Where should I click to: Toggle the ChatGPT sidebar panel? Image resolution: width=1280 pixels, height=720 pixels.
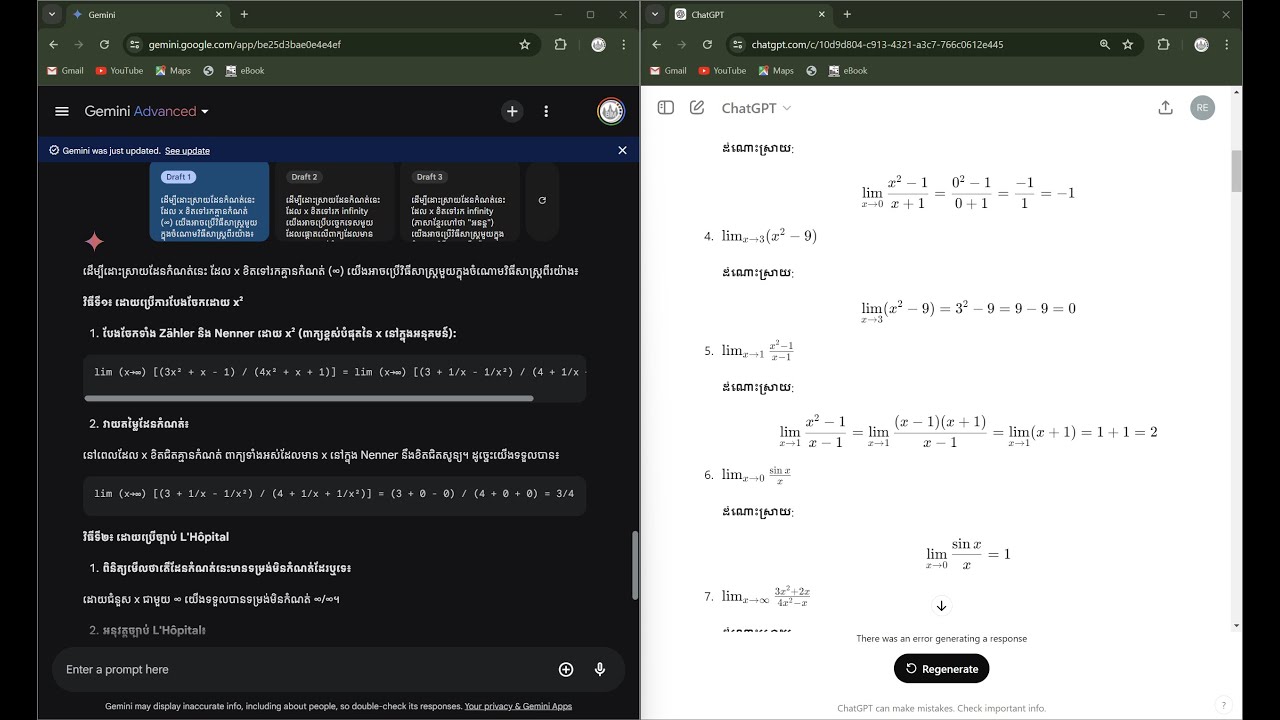(x=666, y=108)
